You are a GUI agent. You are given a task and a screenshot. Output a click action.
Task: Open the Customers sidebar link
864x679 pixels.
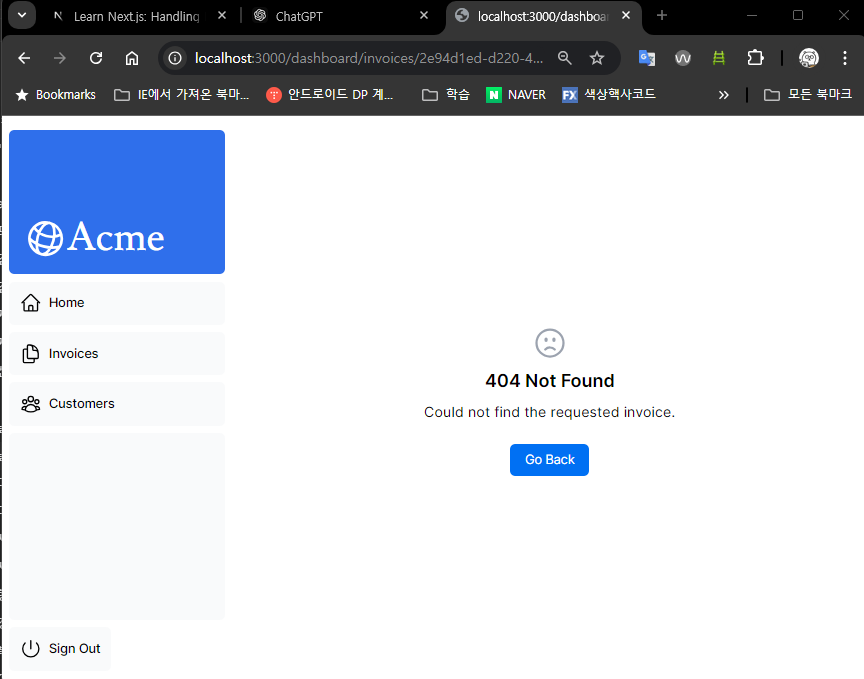tap(117, 404)
